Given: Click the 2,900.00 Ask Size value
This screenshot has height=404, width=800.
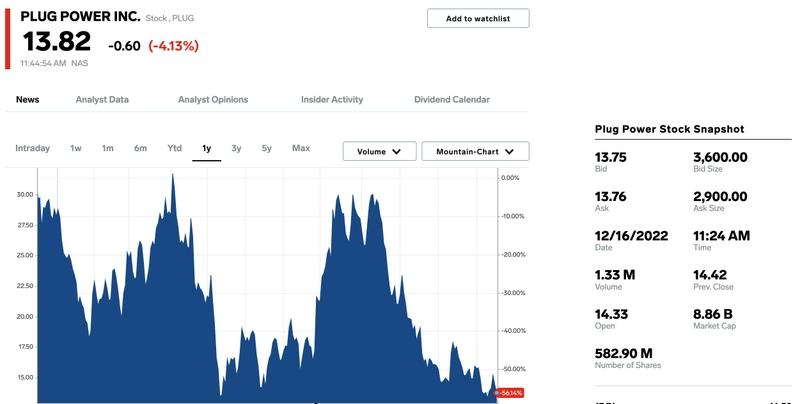Looking at the screenshot, I should 720,196.
